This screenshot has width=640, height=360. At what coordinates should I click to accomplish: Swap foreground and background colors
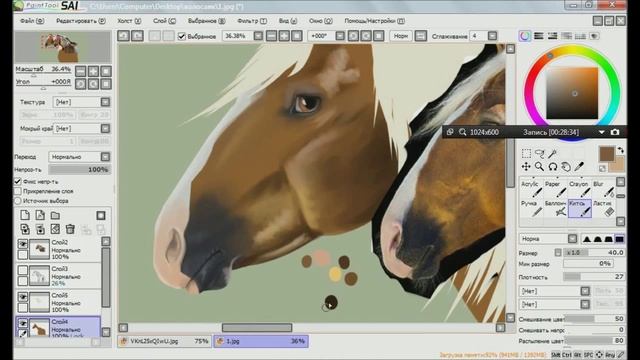(x=620, y=150)
